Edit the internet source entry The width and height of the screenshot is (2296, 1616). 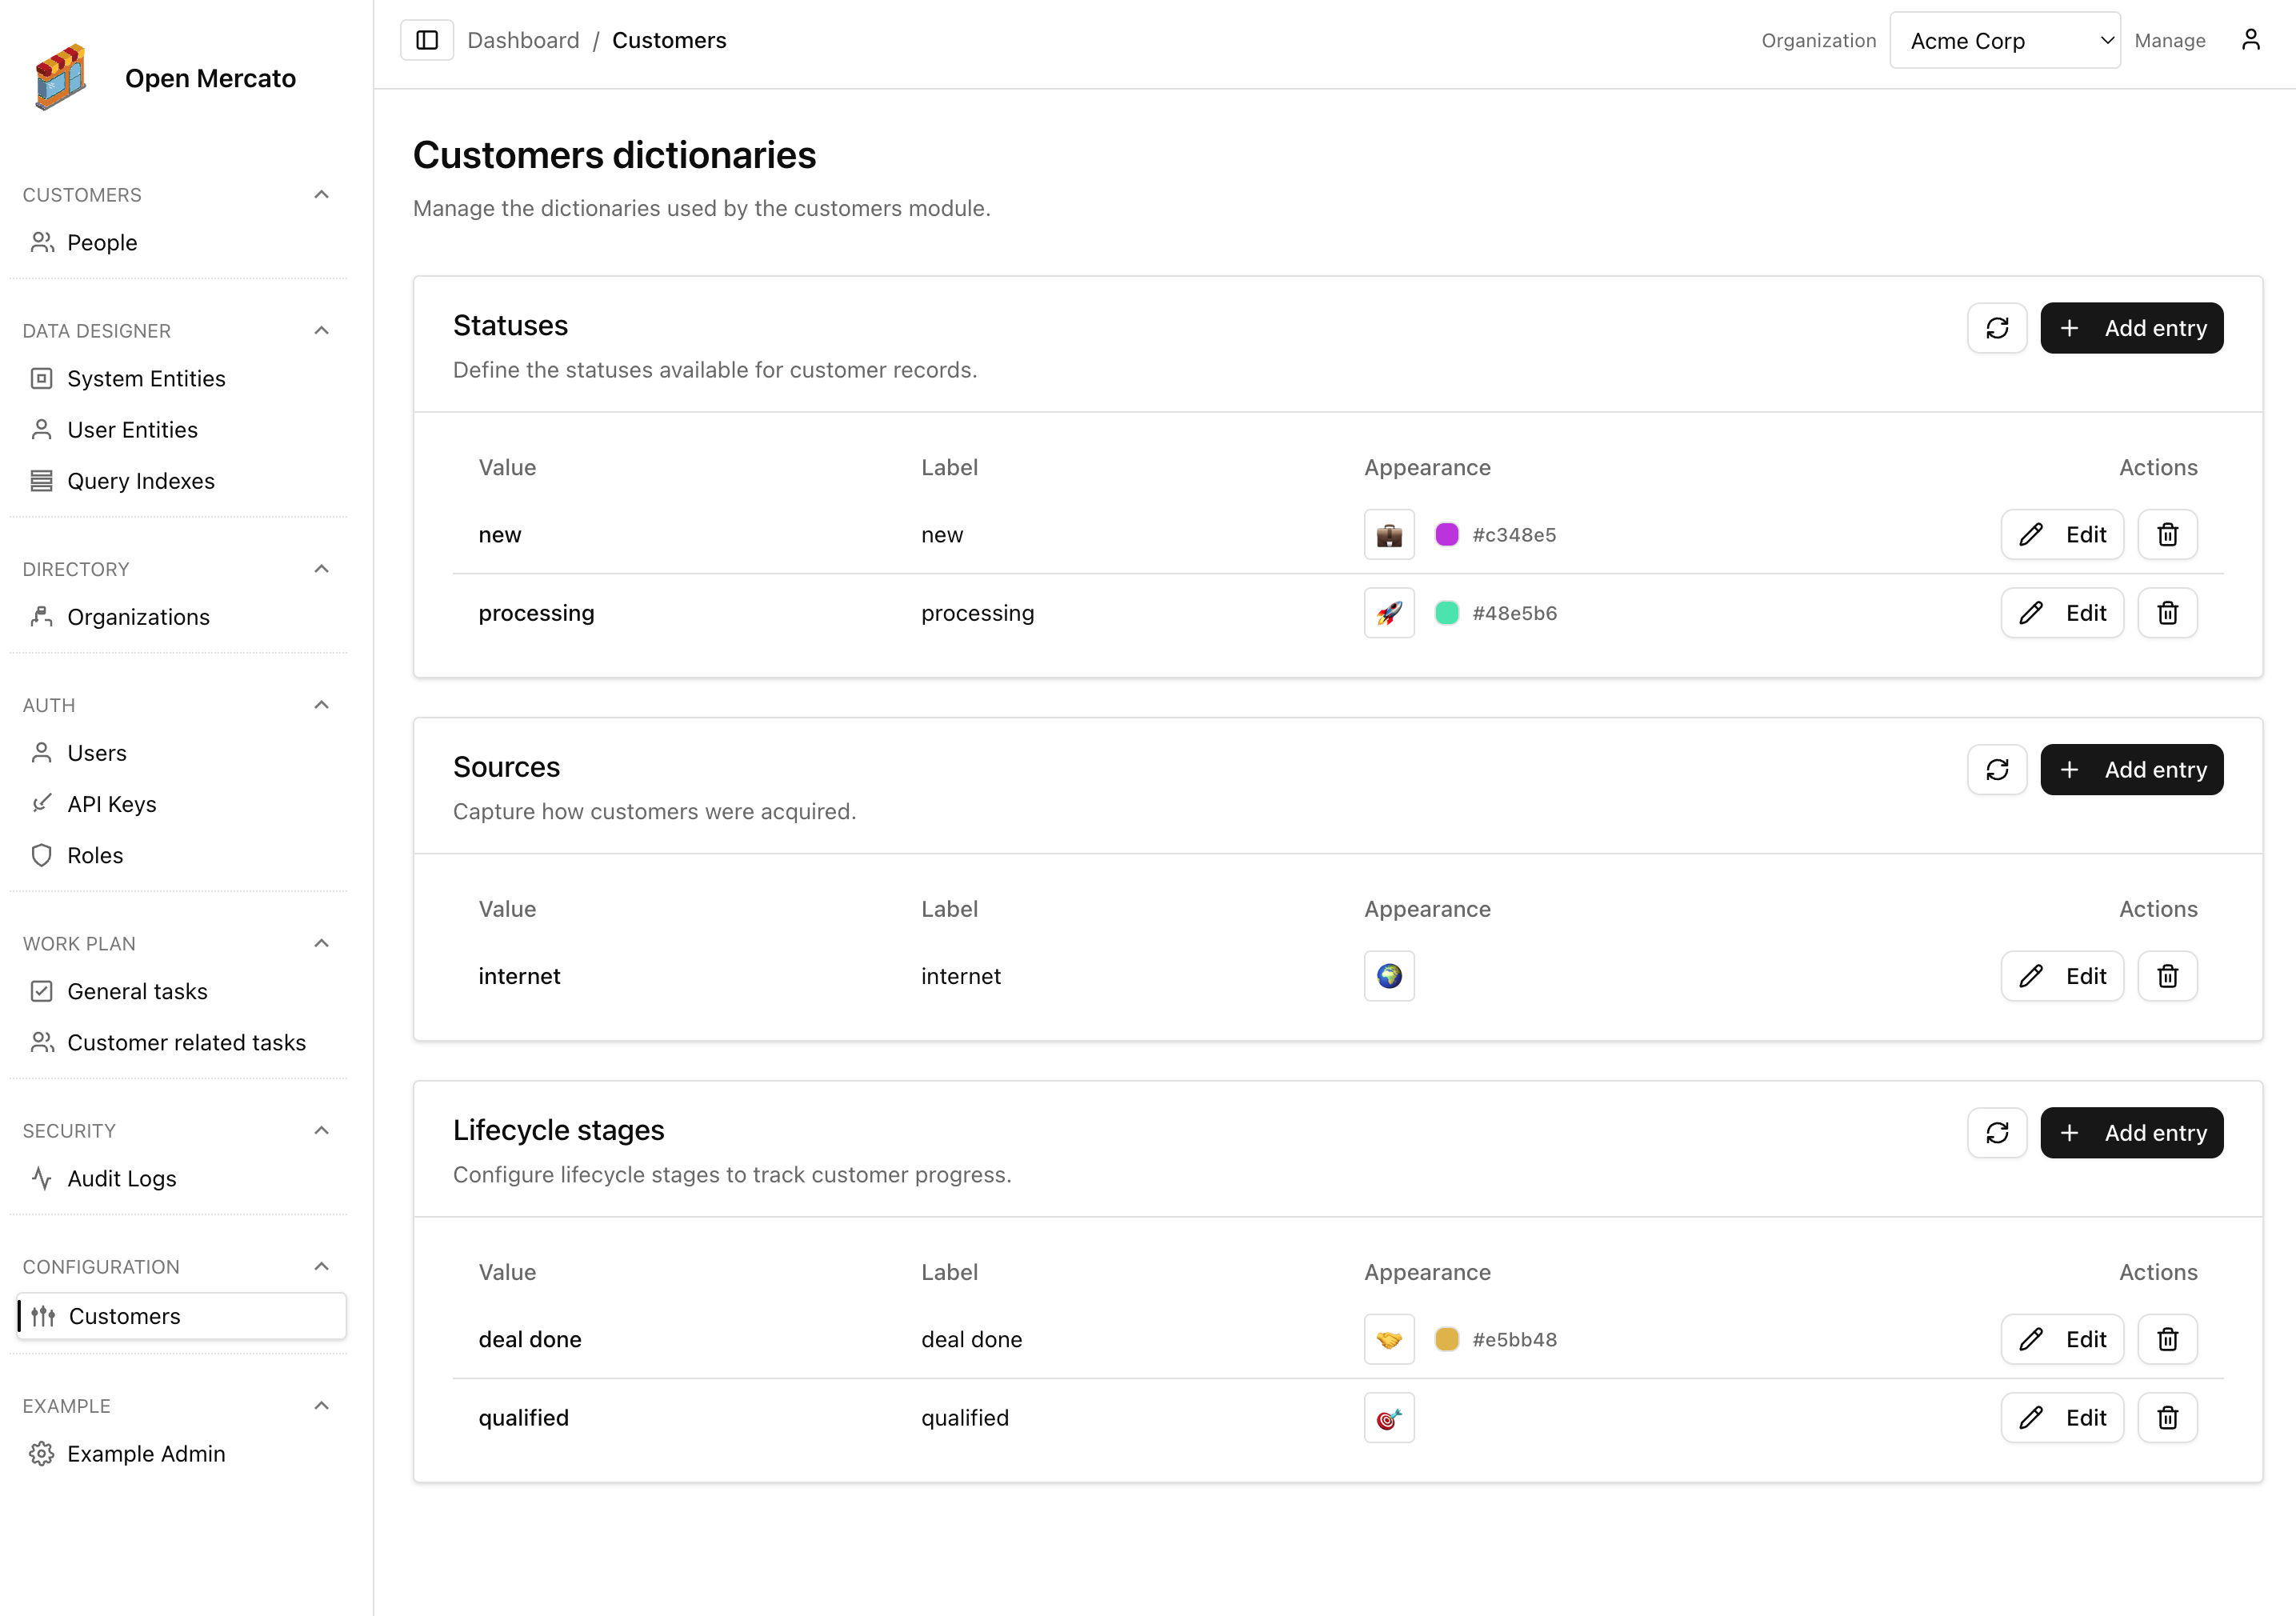click(x=2062, y=975)
